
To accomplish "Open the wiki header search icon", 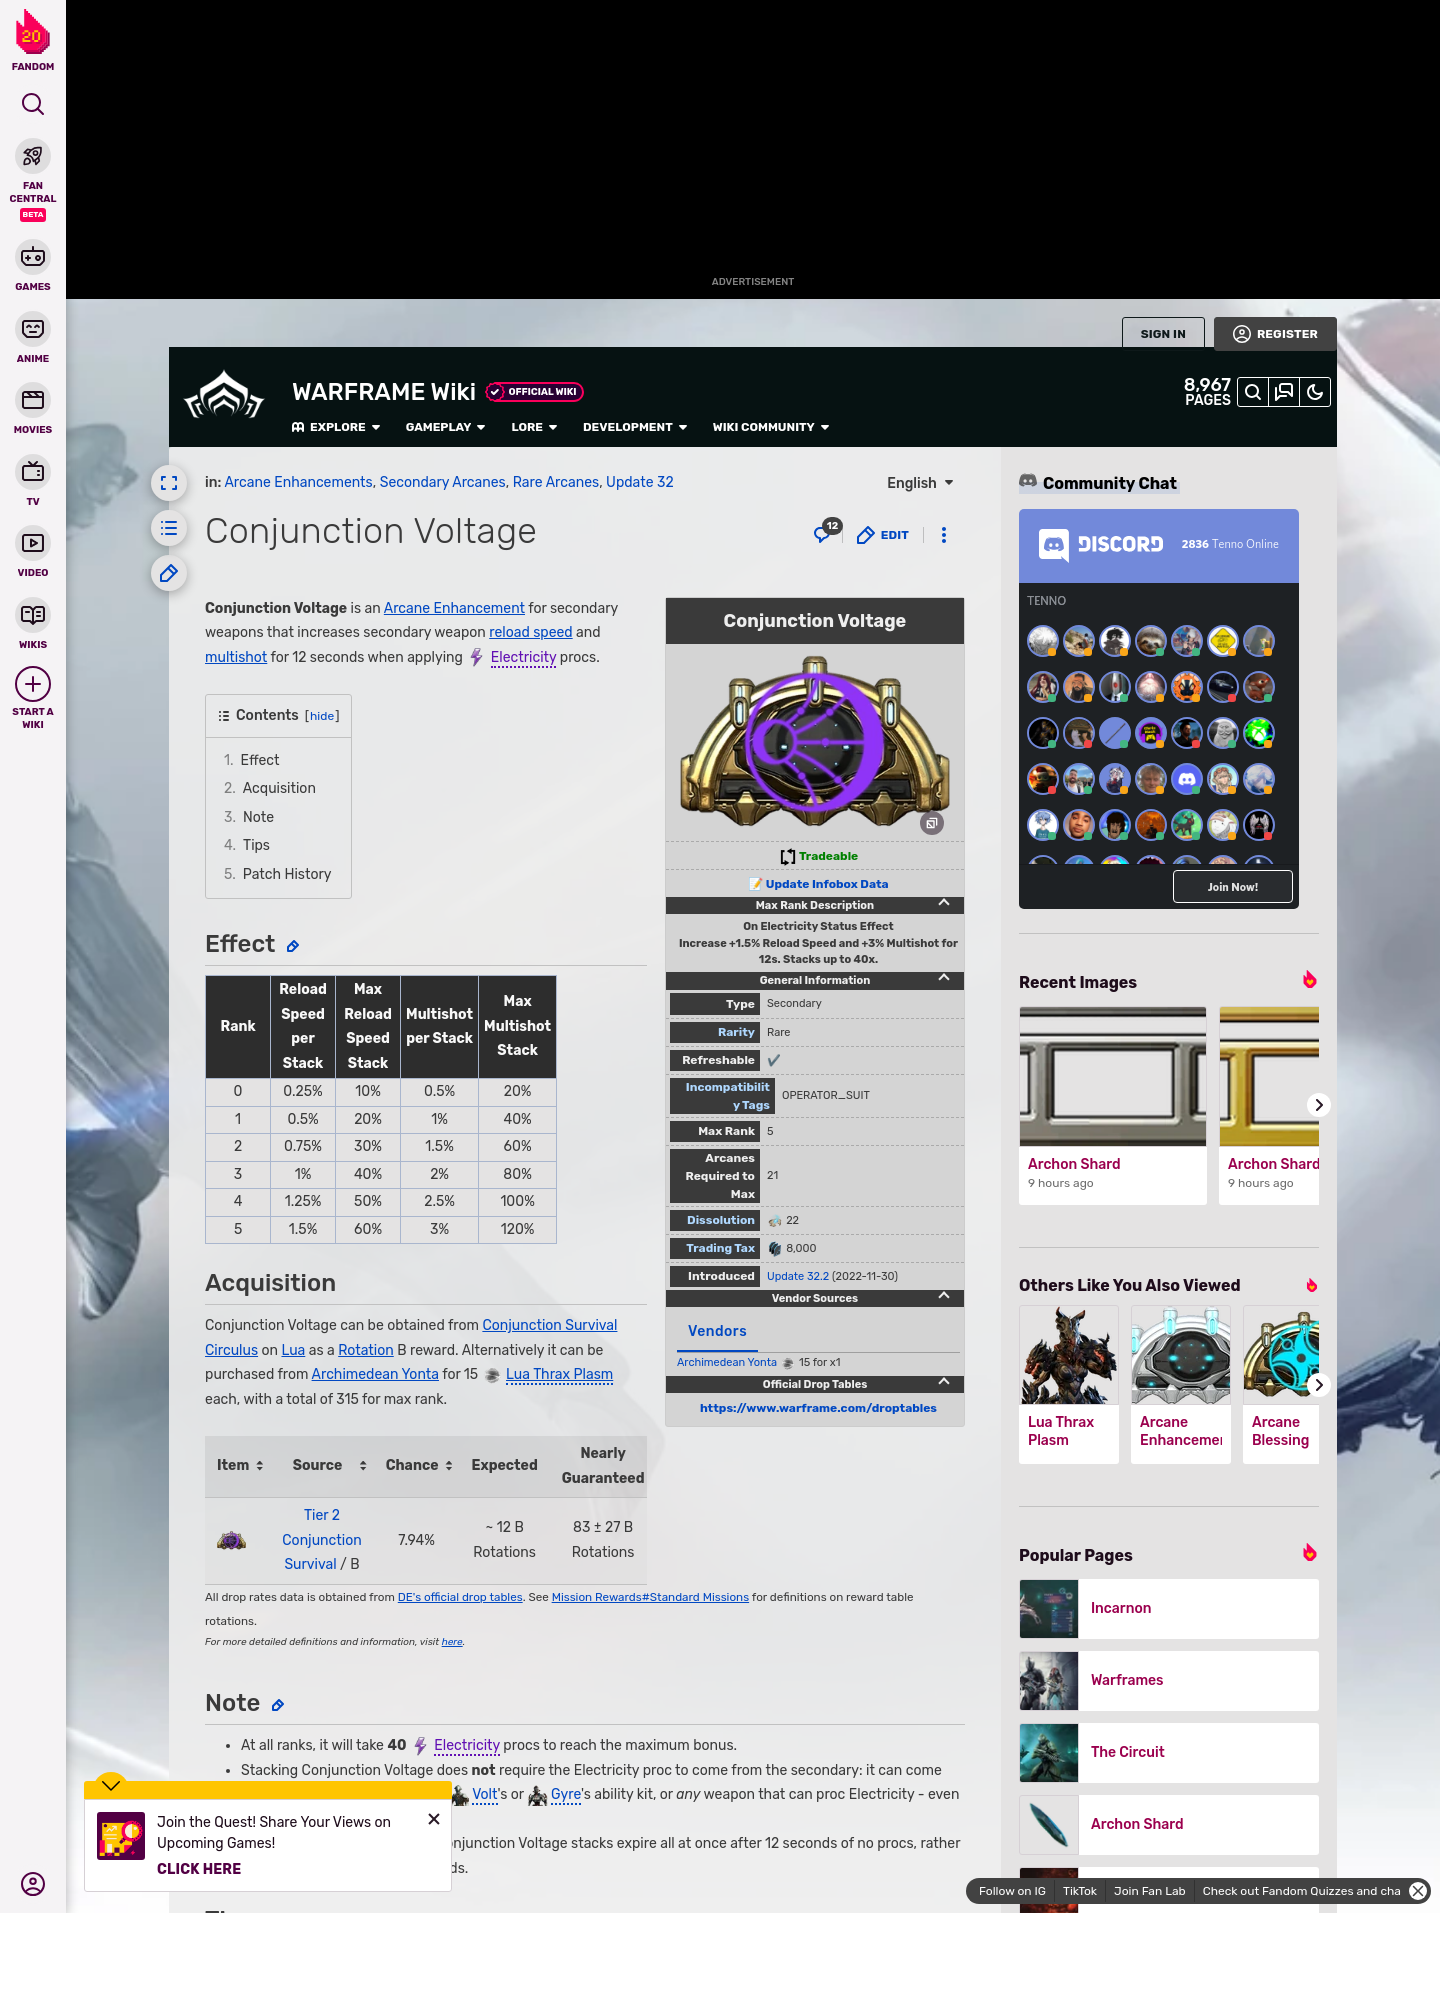I will pos(1252,392).
